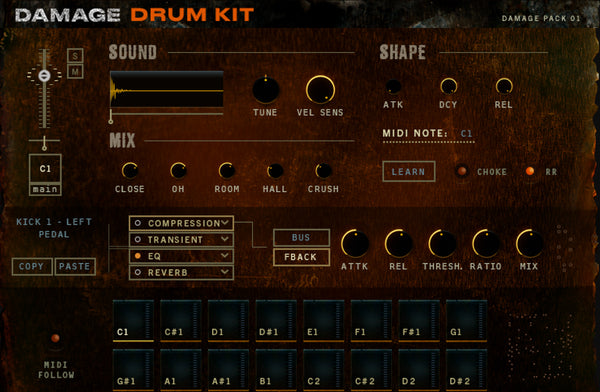Click the DCY shape knob
The width and height of the screenshot is (600, 392).
(448, 87)
